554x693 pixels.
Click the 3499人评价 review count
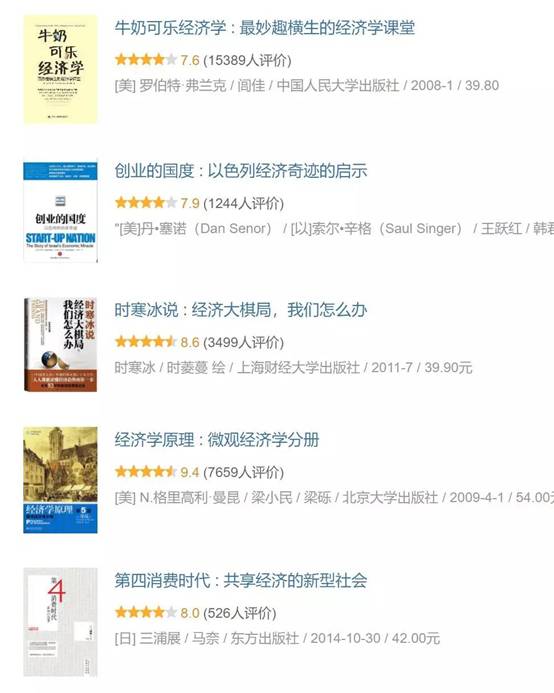click(243, 343)
